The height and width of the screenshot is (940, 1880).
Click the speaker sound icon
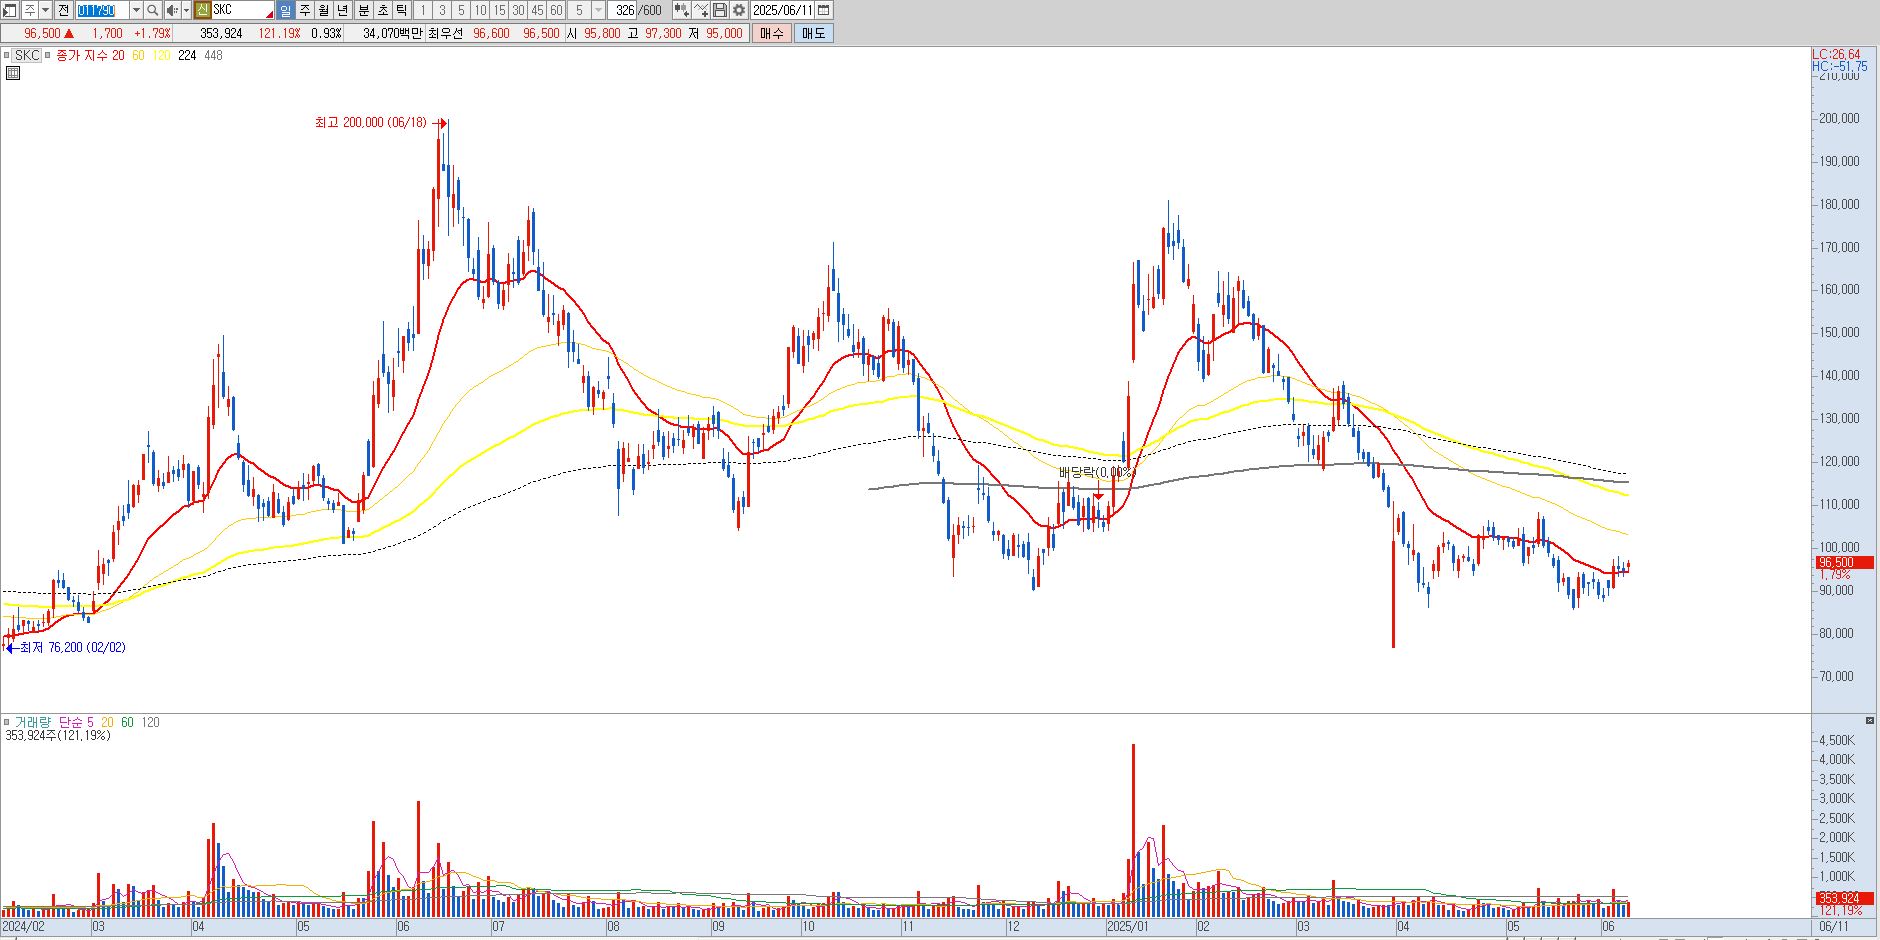(x=172, y=10)
